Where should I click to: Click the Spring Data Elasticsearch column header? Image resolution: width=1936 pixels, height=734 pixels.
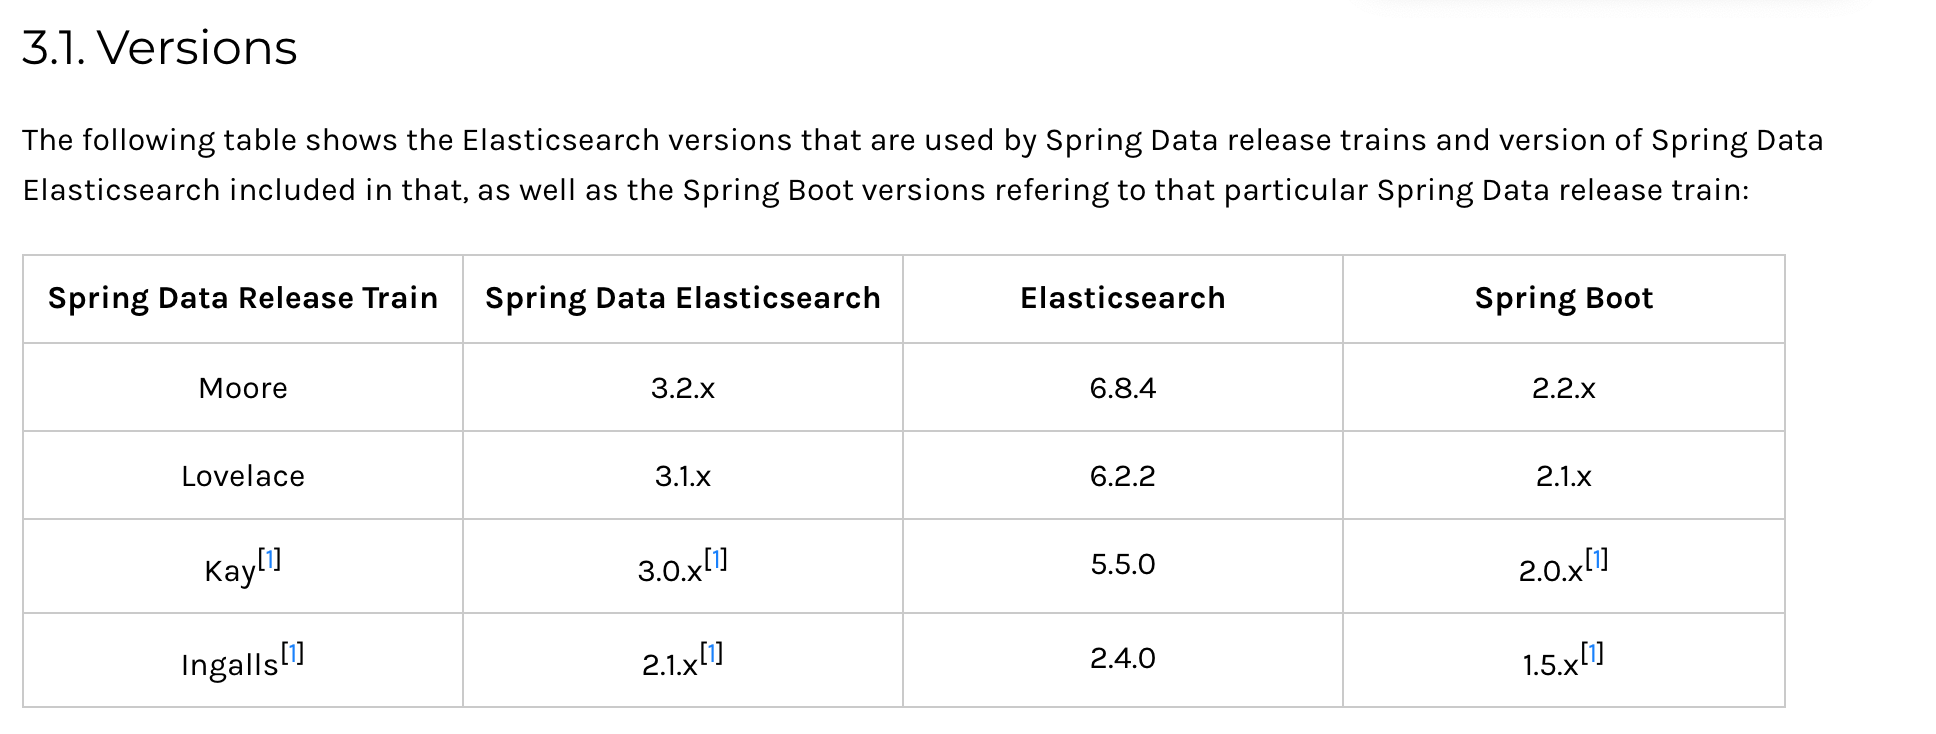[x=683, y=298]
